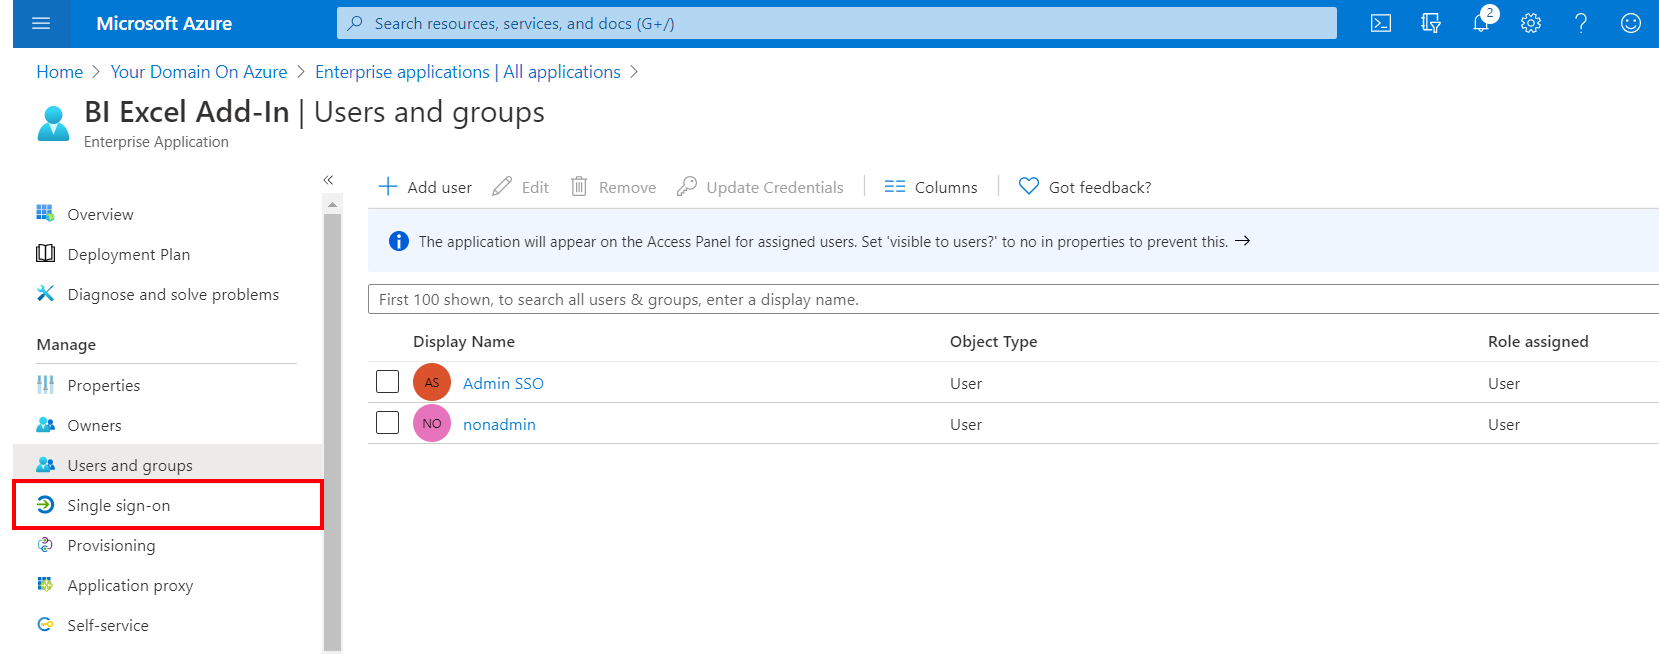Open the notifications bell
The image size is (1659, 654).
point(1481,23)
